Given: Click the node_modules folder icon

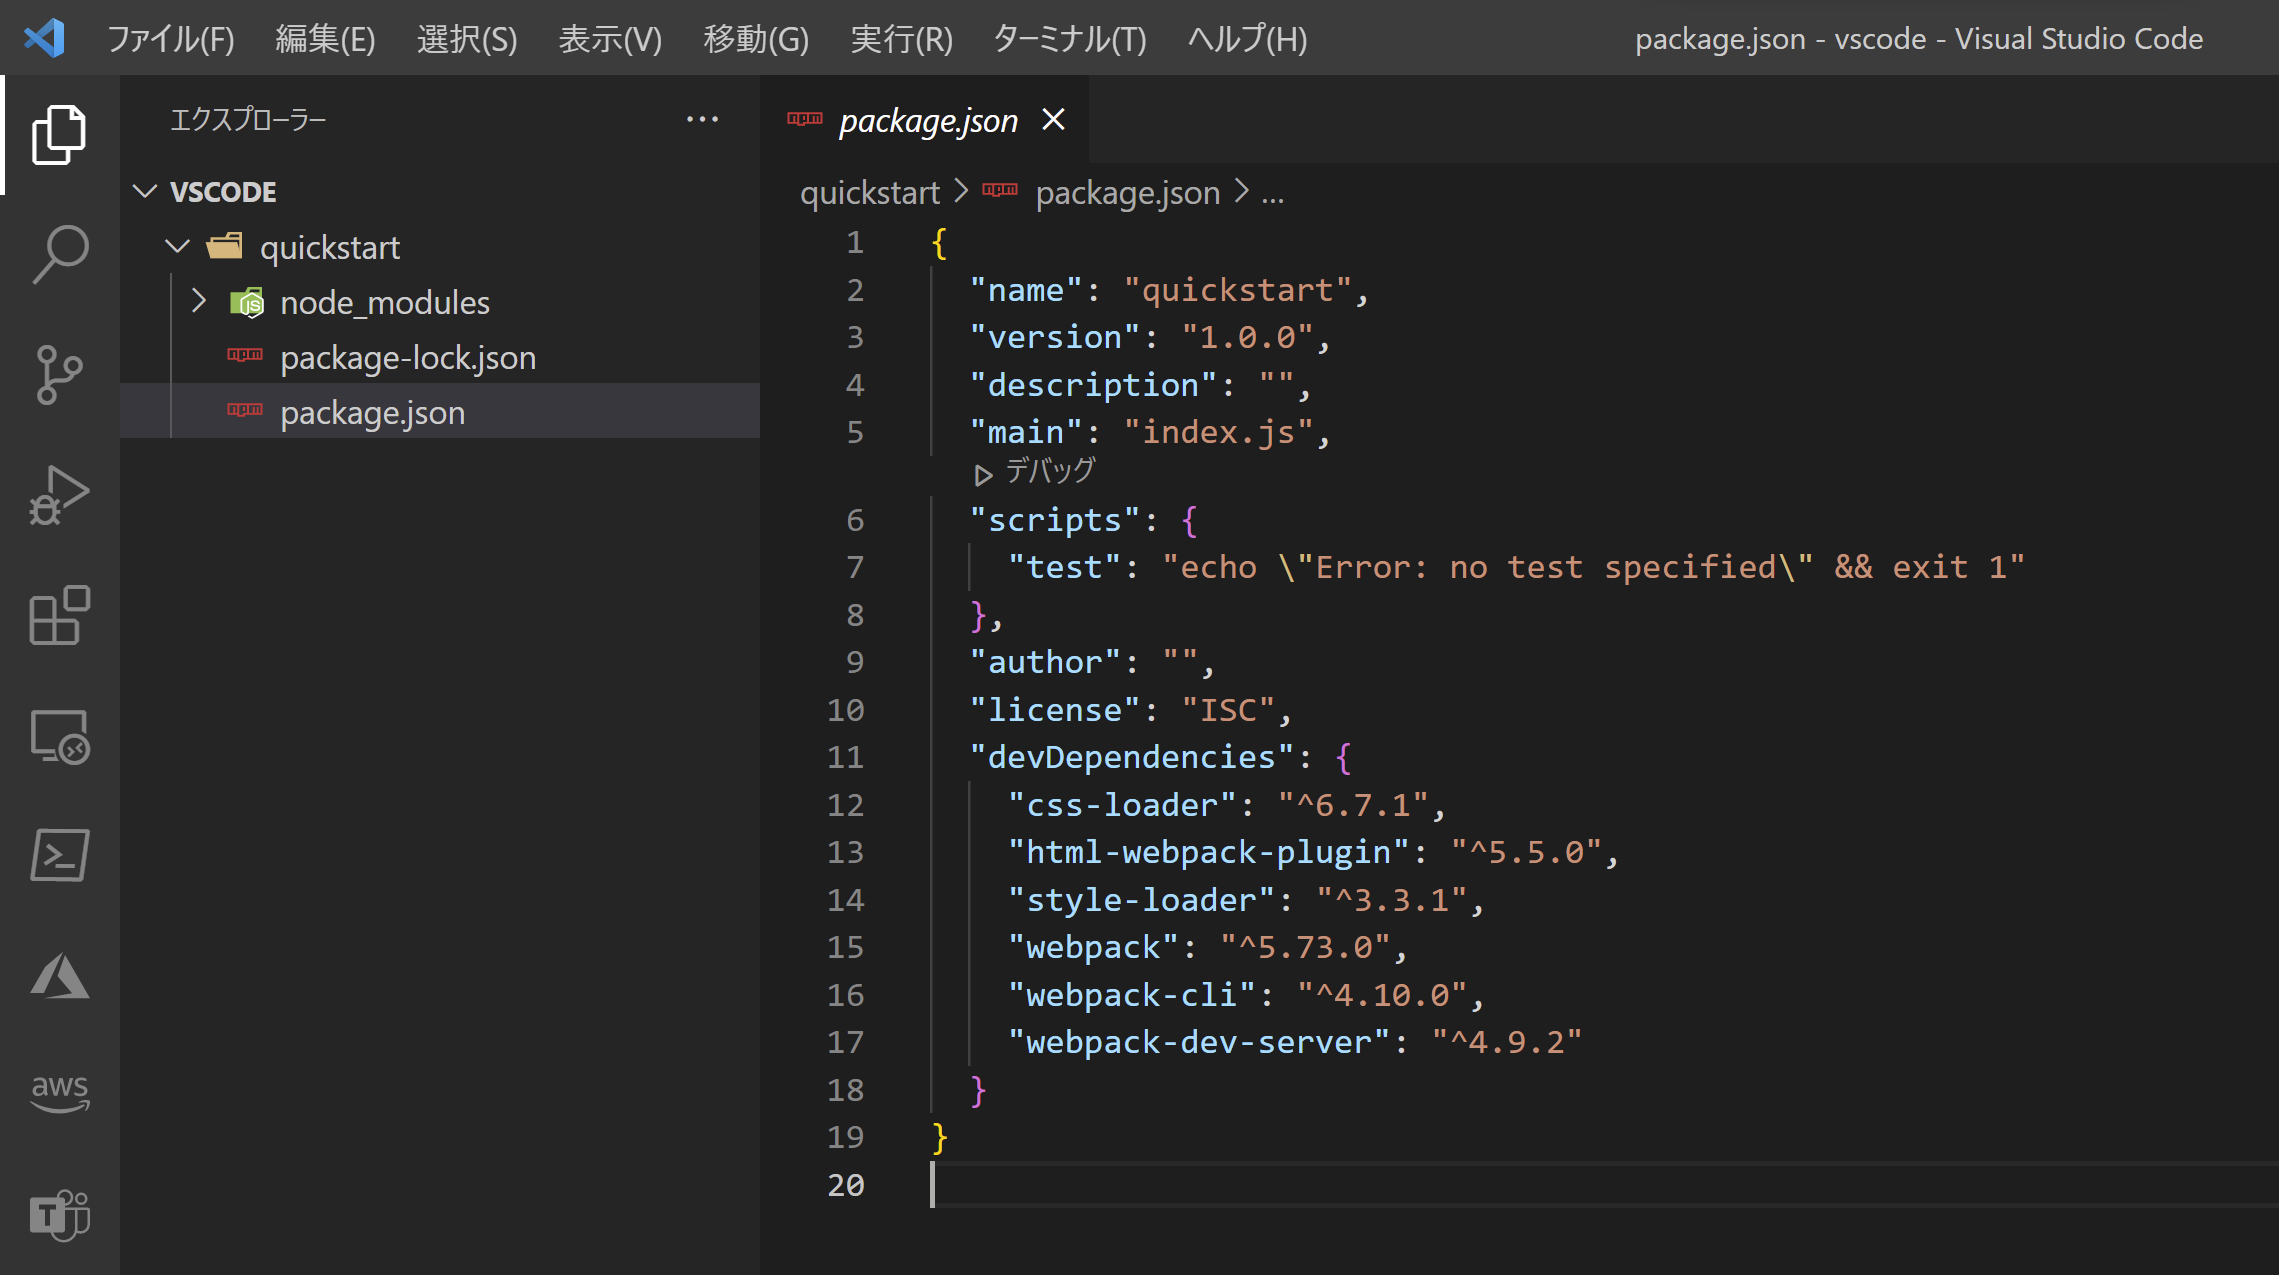Looking at the screenshot, I should 246,302.
